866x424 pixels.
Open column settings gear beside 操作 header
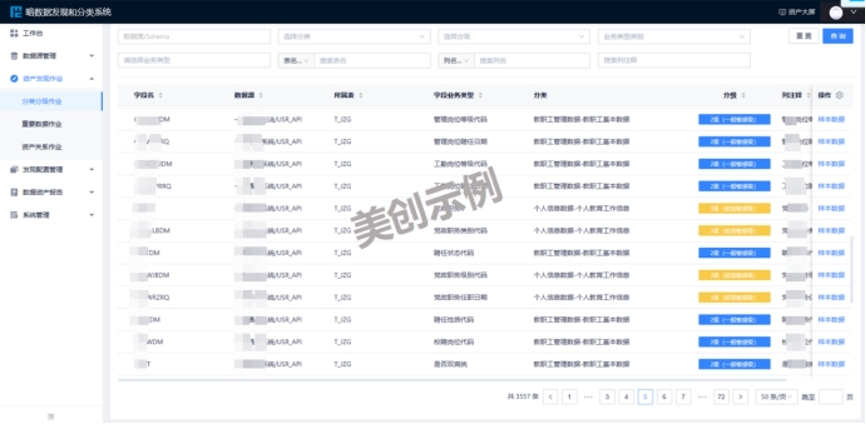click(839, 96)
